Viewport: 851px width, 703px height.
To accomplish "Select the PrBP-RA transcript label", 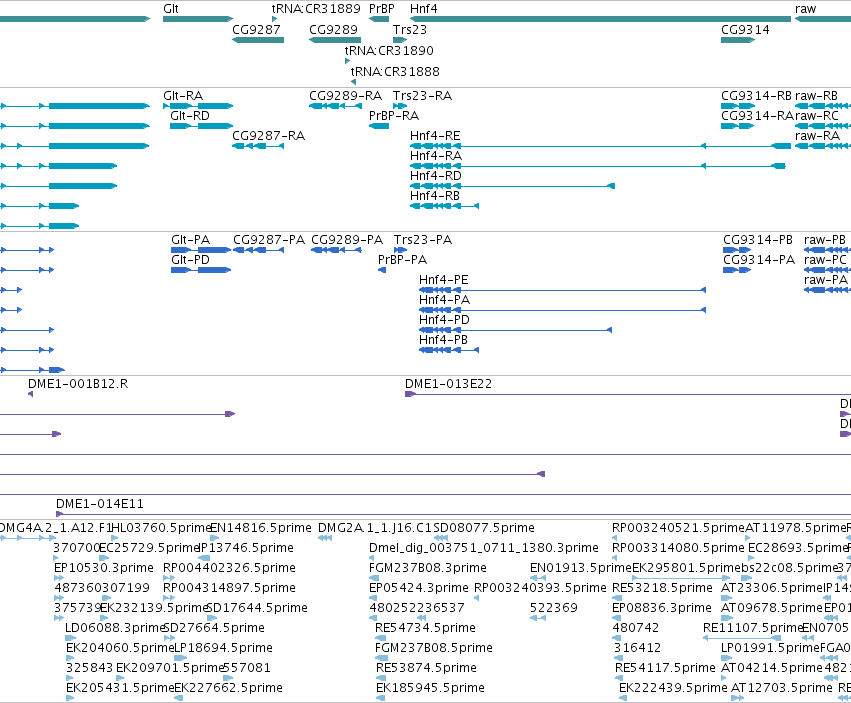I will pyautogui.click(x=394, y=116).
